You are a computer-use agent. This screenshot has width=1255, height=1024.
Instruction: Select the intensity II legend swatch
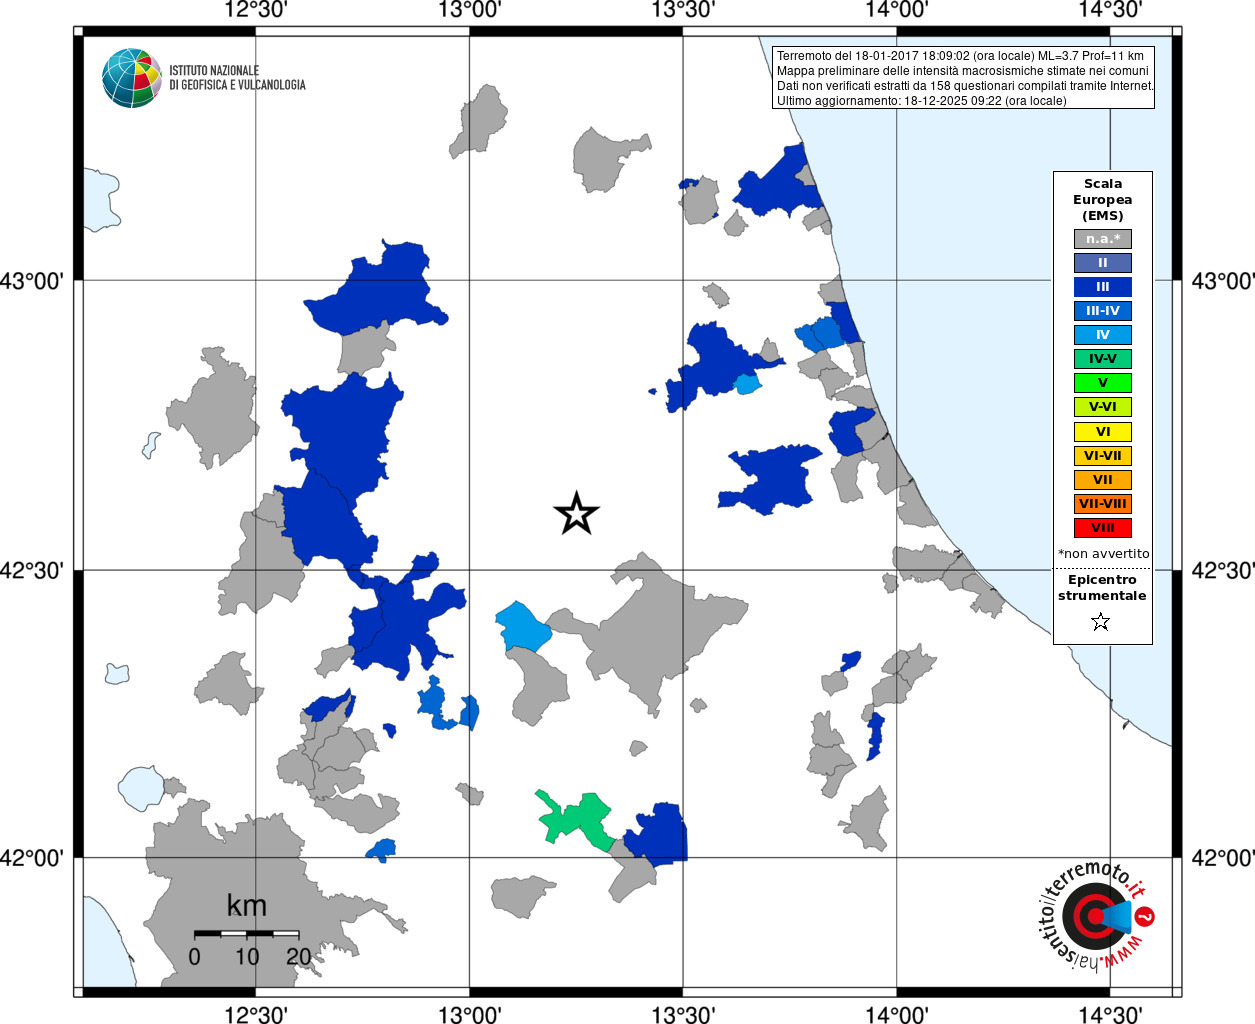1103,263
